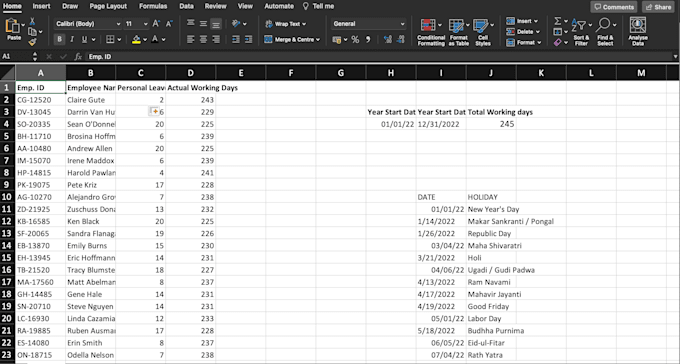Decrease decimal places
The image size is (680, 364).
click(401, 39)
